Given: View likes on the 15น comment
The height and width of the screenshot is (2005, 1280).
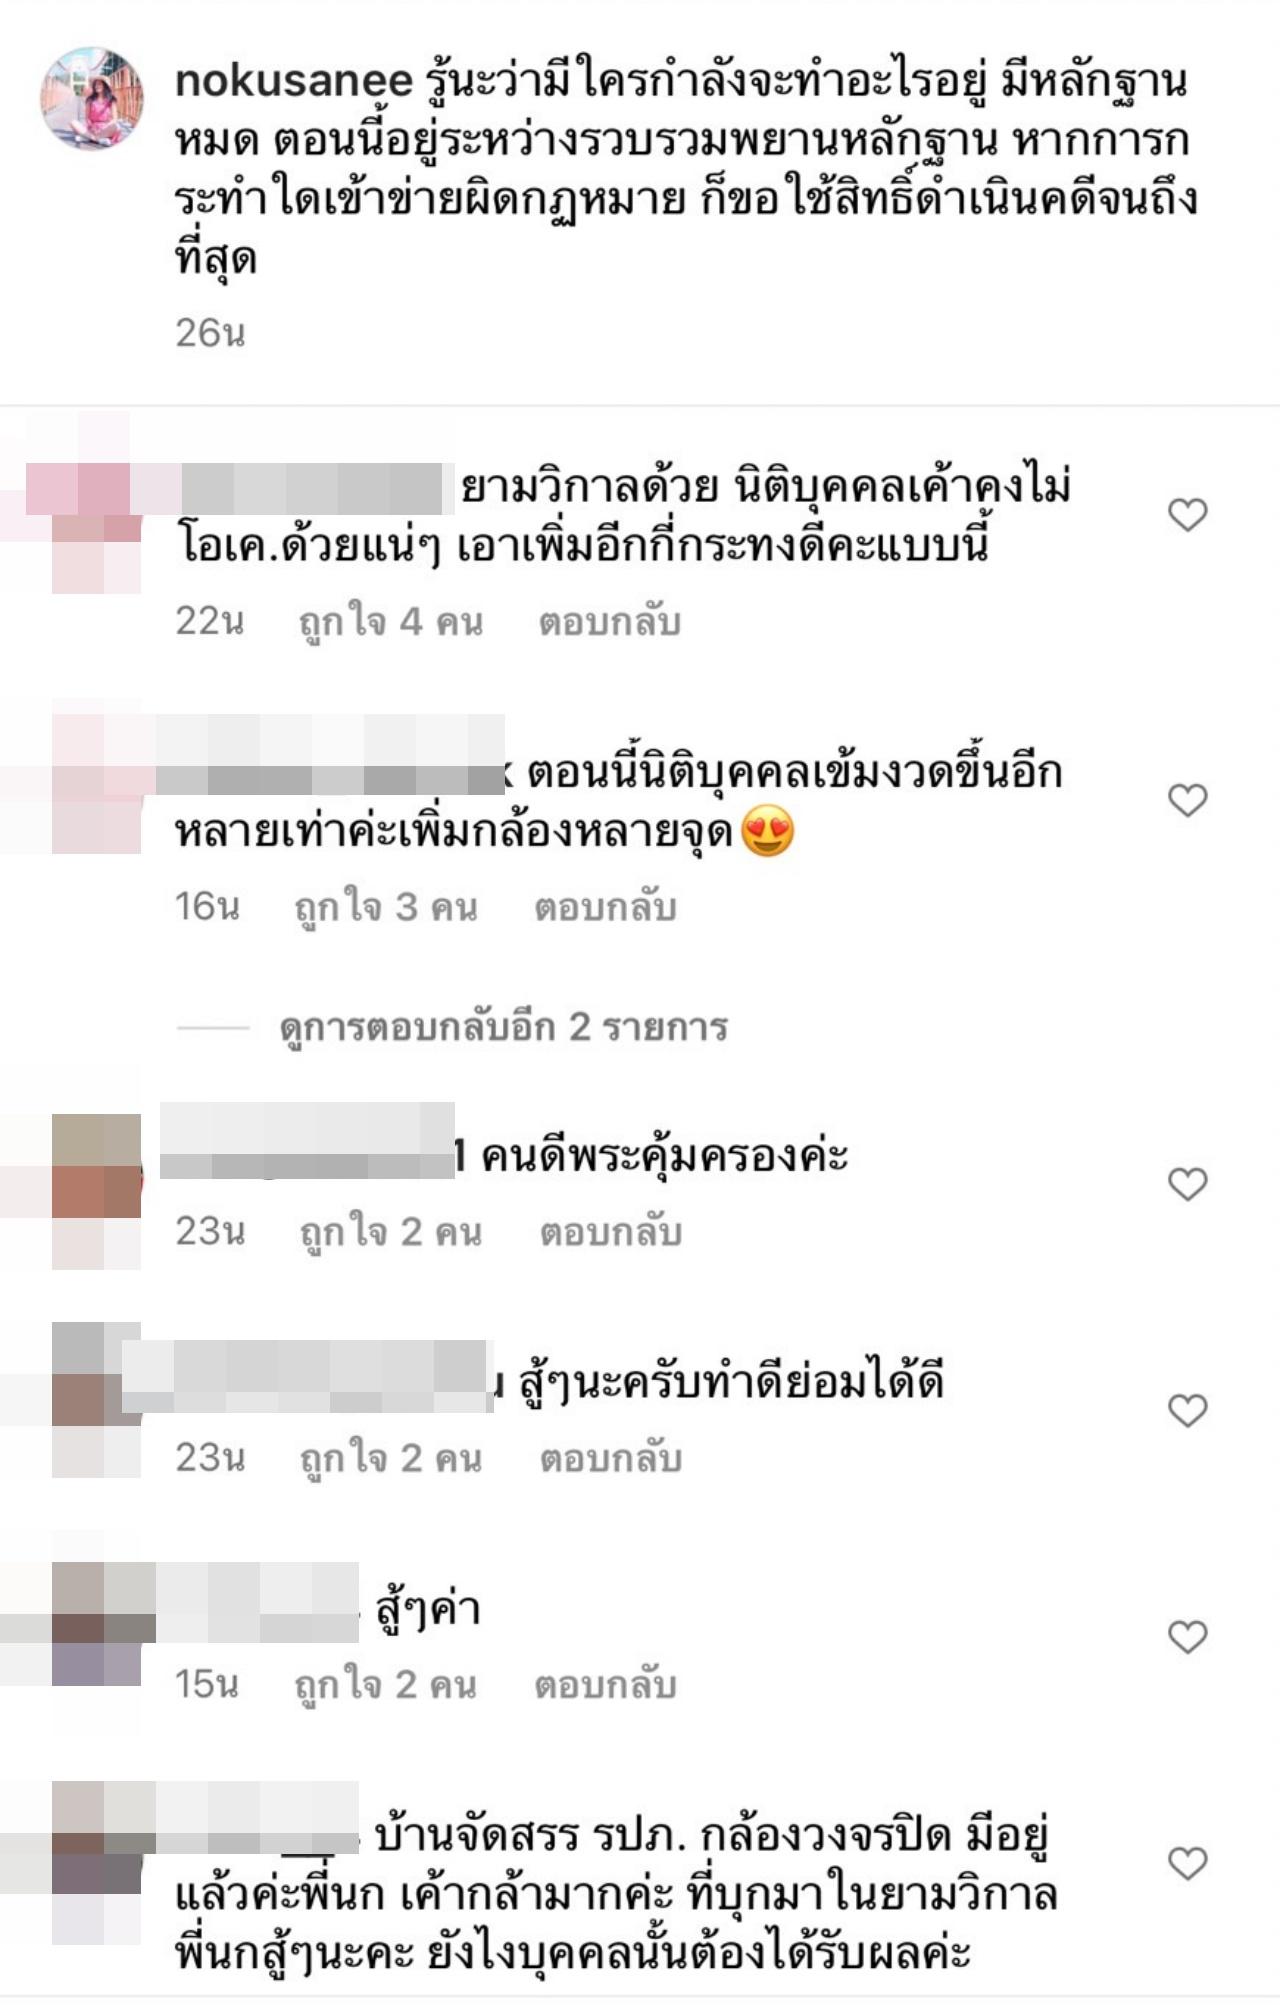Looking at the screenshot, I should click(x=386, y=1685).
